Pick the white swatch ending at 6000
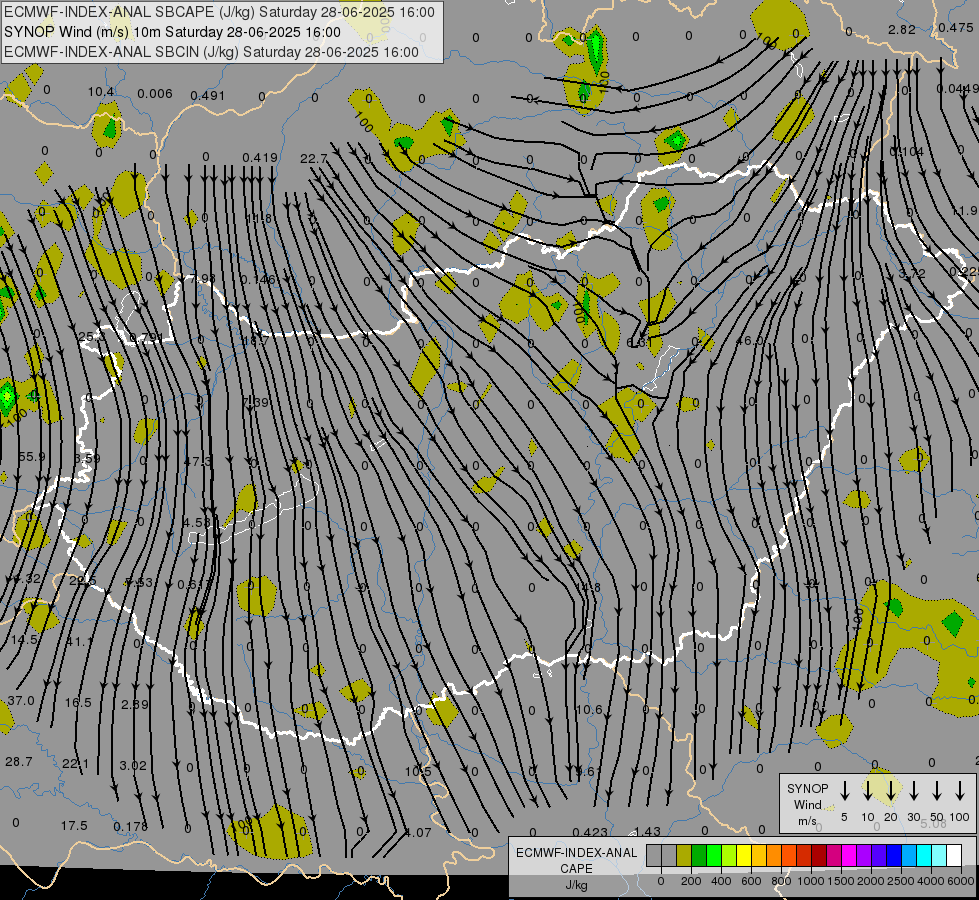Image resolution: width=979 pixels, height=900 pixels. pos(954,856)
